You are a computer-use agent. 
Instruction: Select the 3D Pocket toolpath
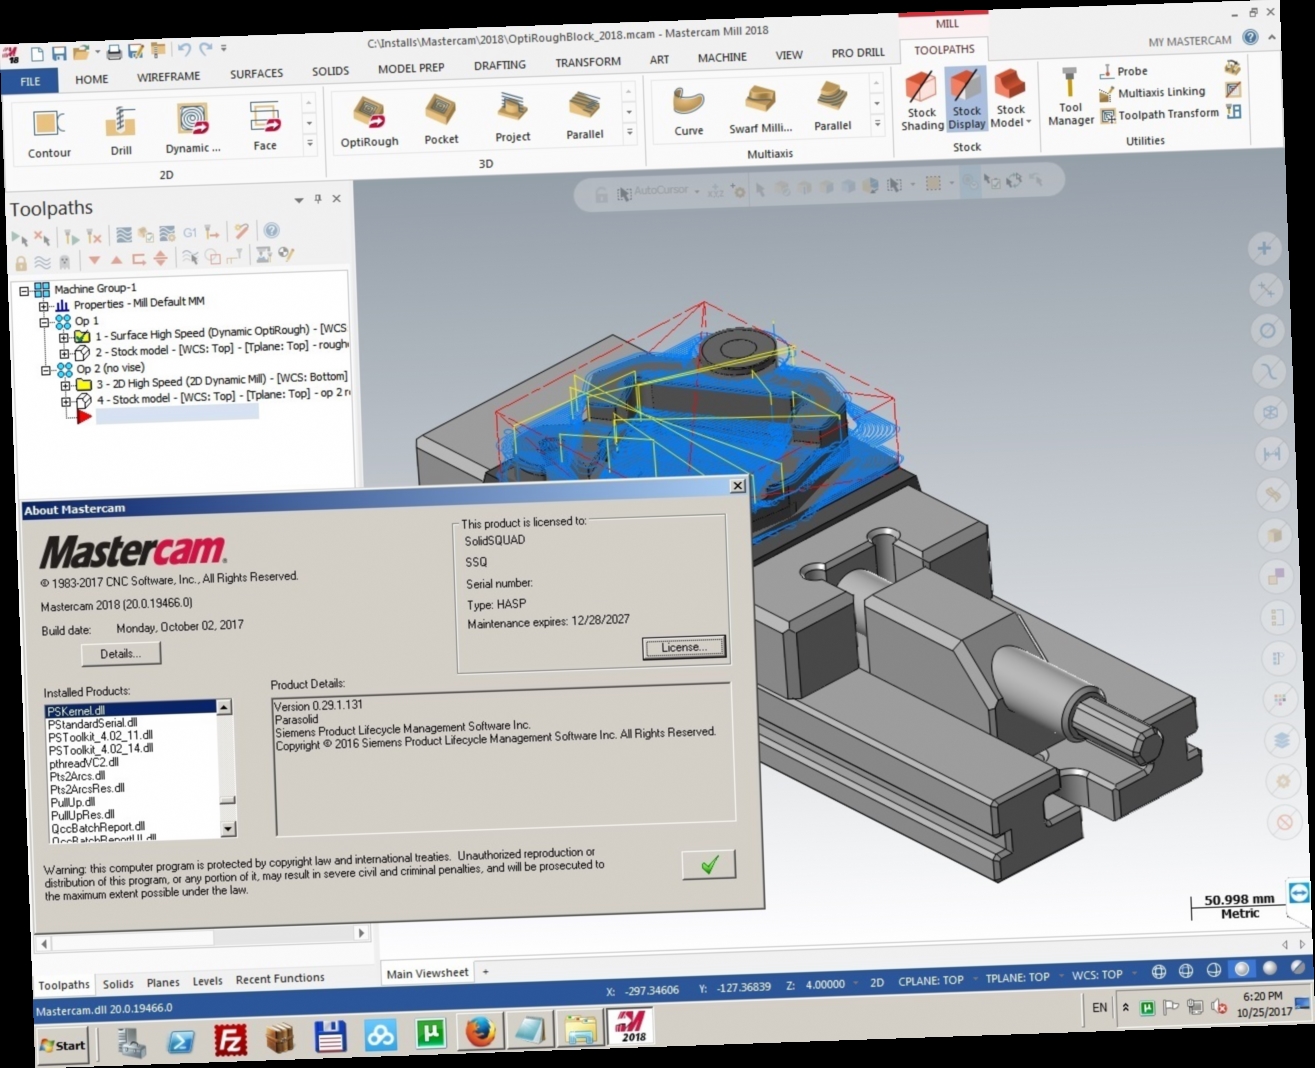coord(441,120)
